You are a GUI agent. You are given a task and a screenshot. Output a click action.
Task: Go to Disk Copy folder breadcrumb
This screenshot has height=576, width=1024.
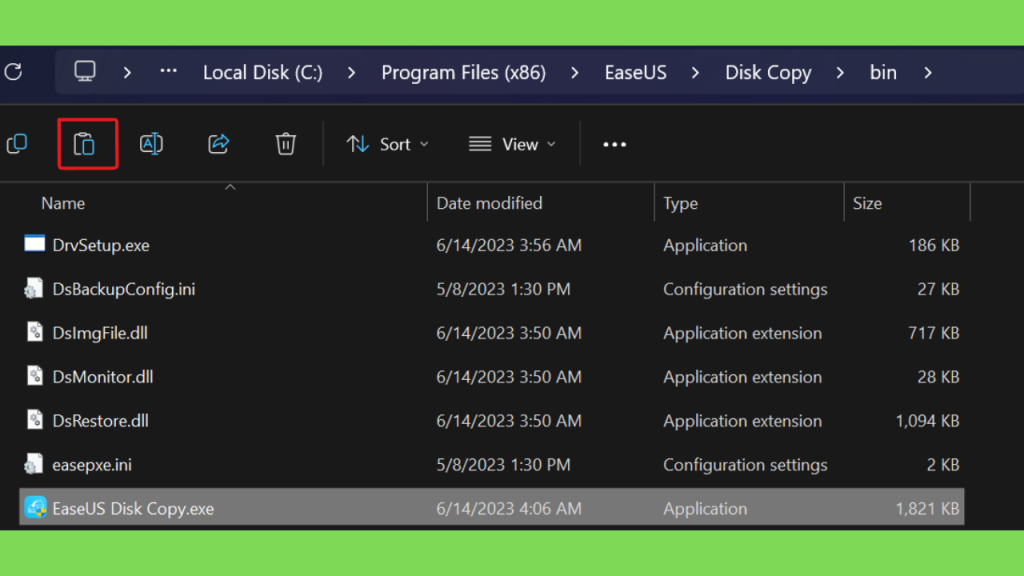pyautogui.click(x=768, y=72)
